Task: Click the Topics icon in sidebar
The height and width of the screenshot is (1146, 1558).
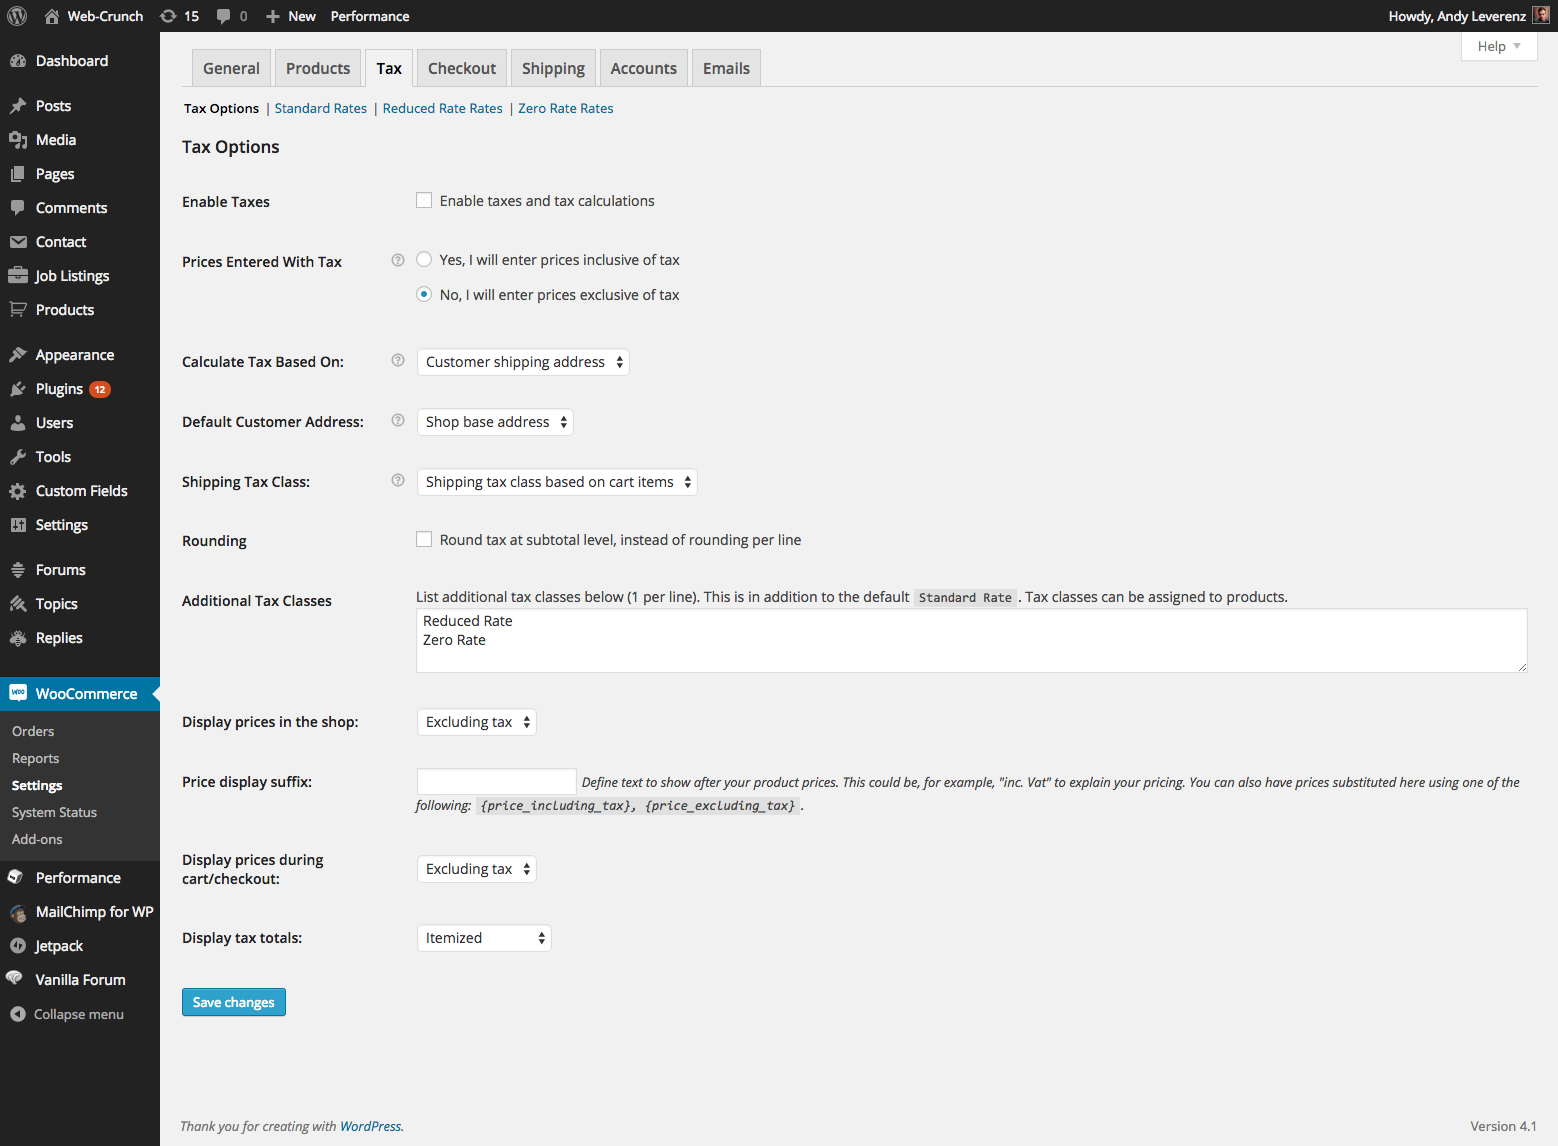Action: [18, 604]
